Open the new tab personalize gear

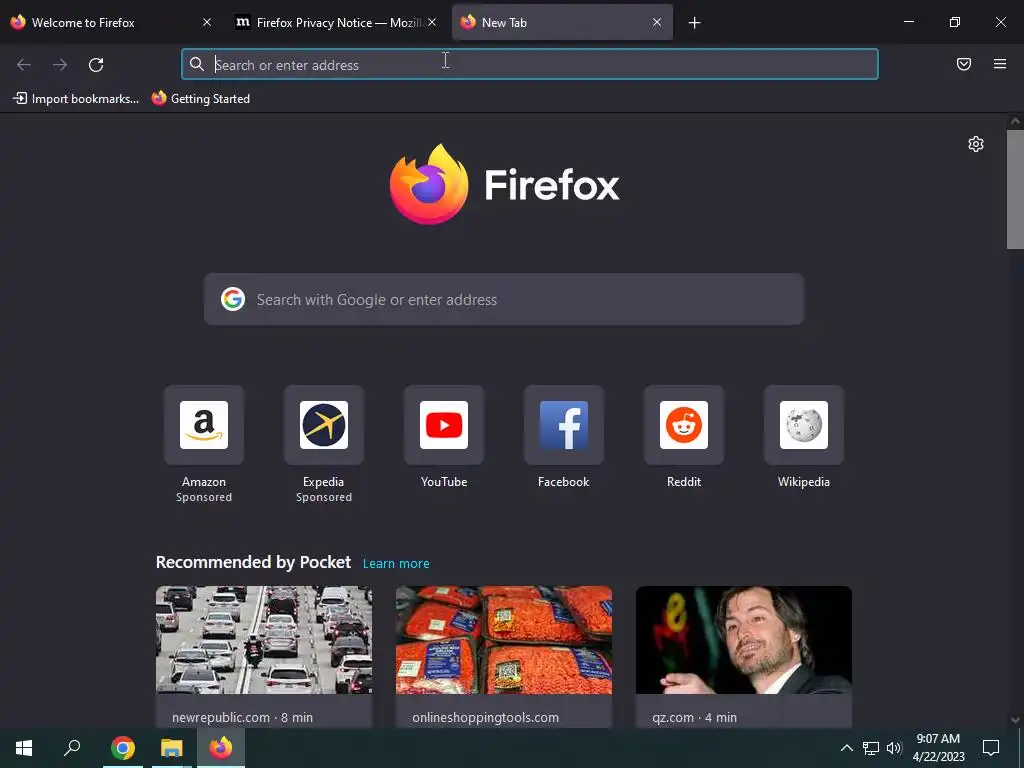click(x=976, y=144)
